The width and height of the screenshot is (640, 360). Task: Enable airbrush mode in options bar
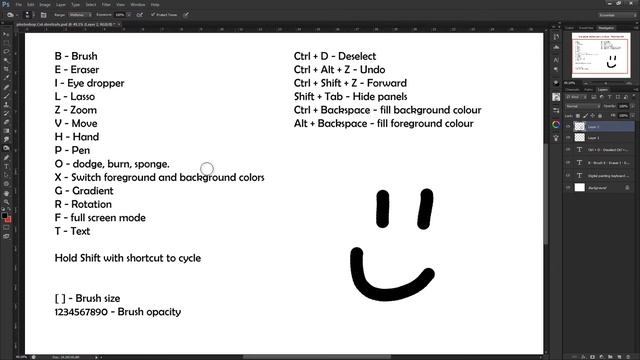pyautogui.click(x=140, y=15)
